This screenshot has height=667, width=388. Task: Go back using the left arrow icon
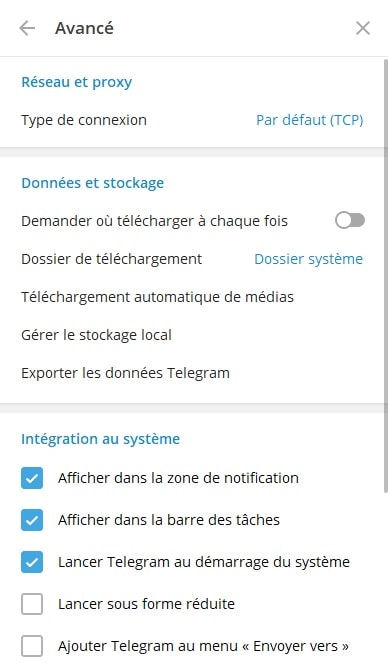[x=27, y=29]
